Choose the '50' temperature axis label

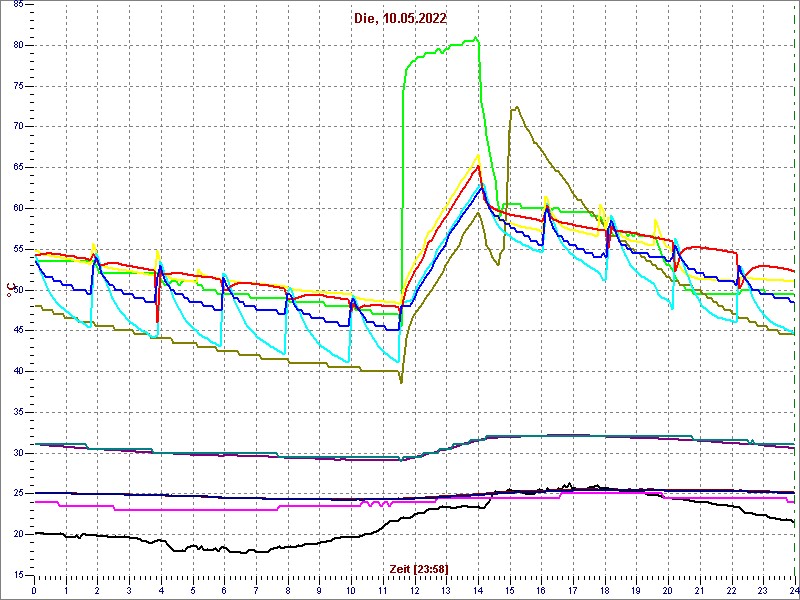(17, 290)
